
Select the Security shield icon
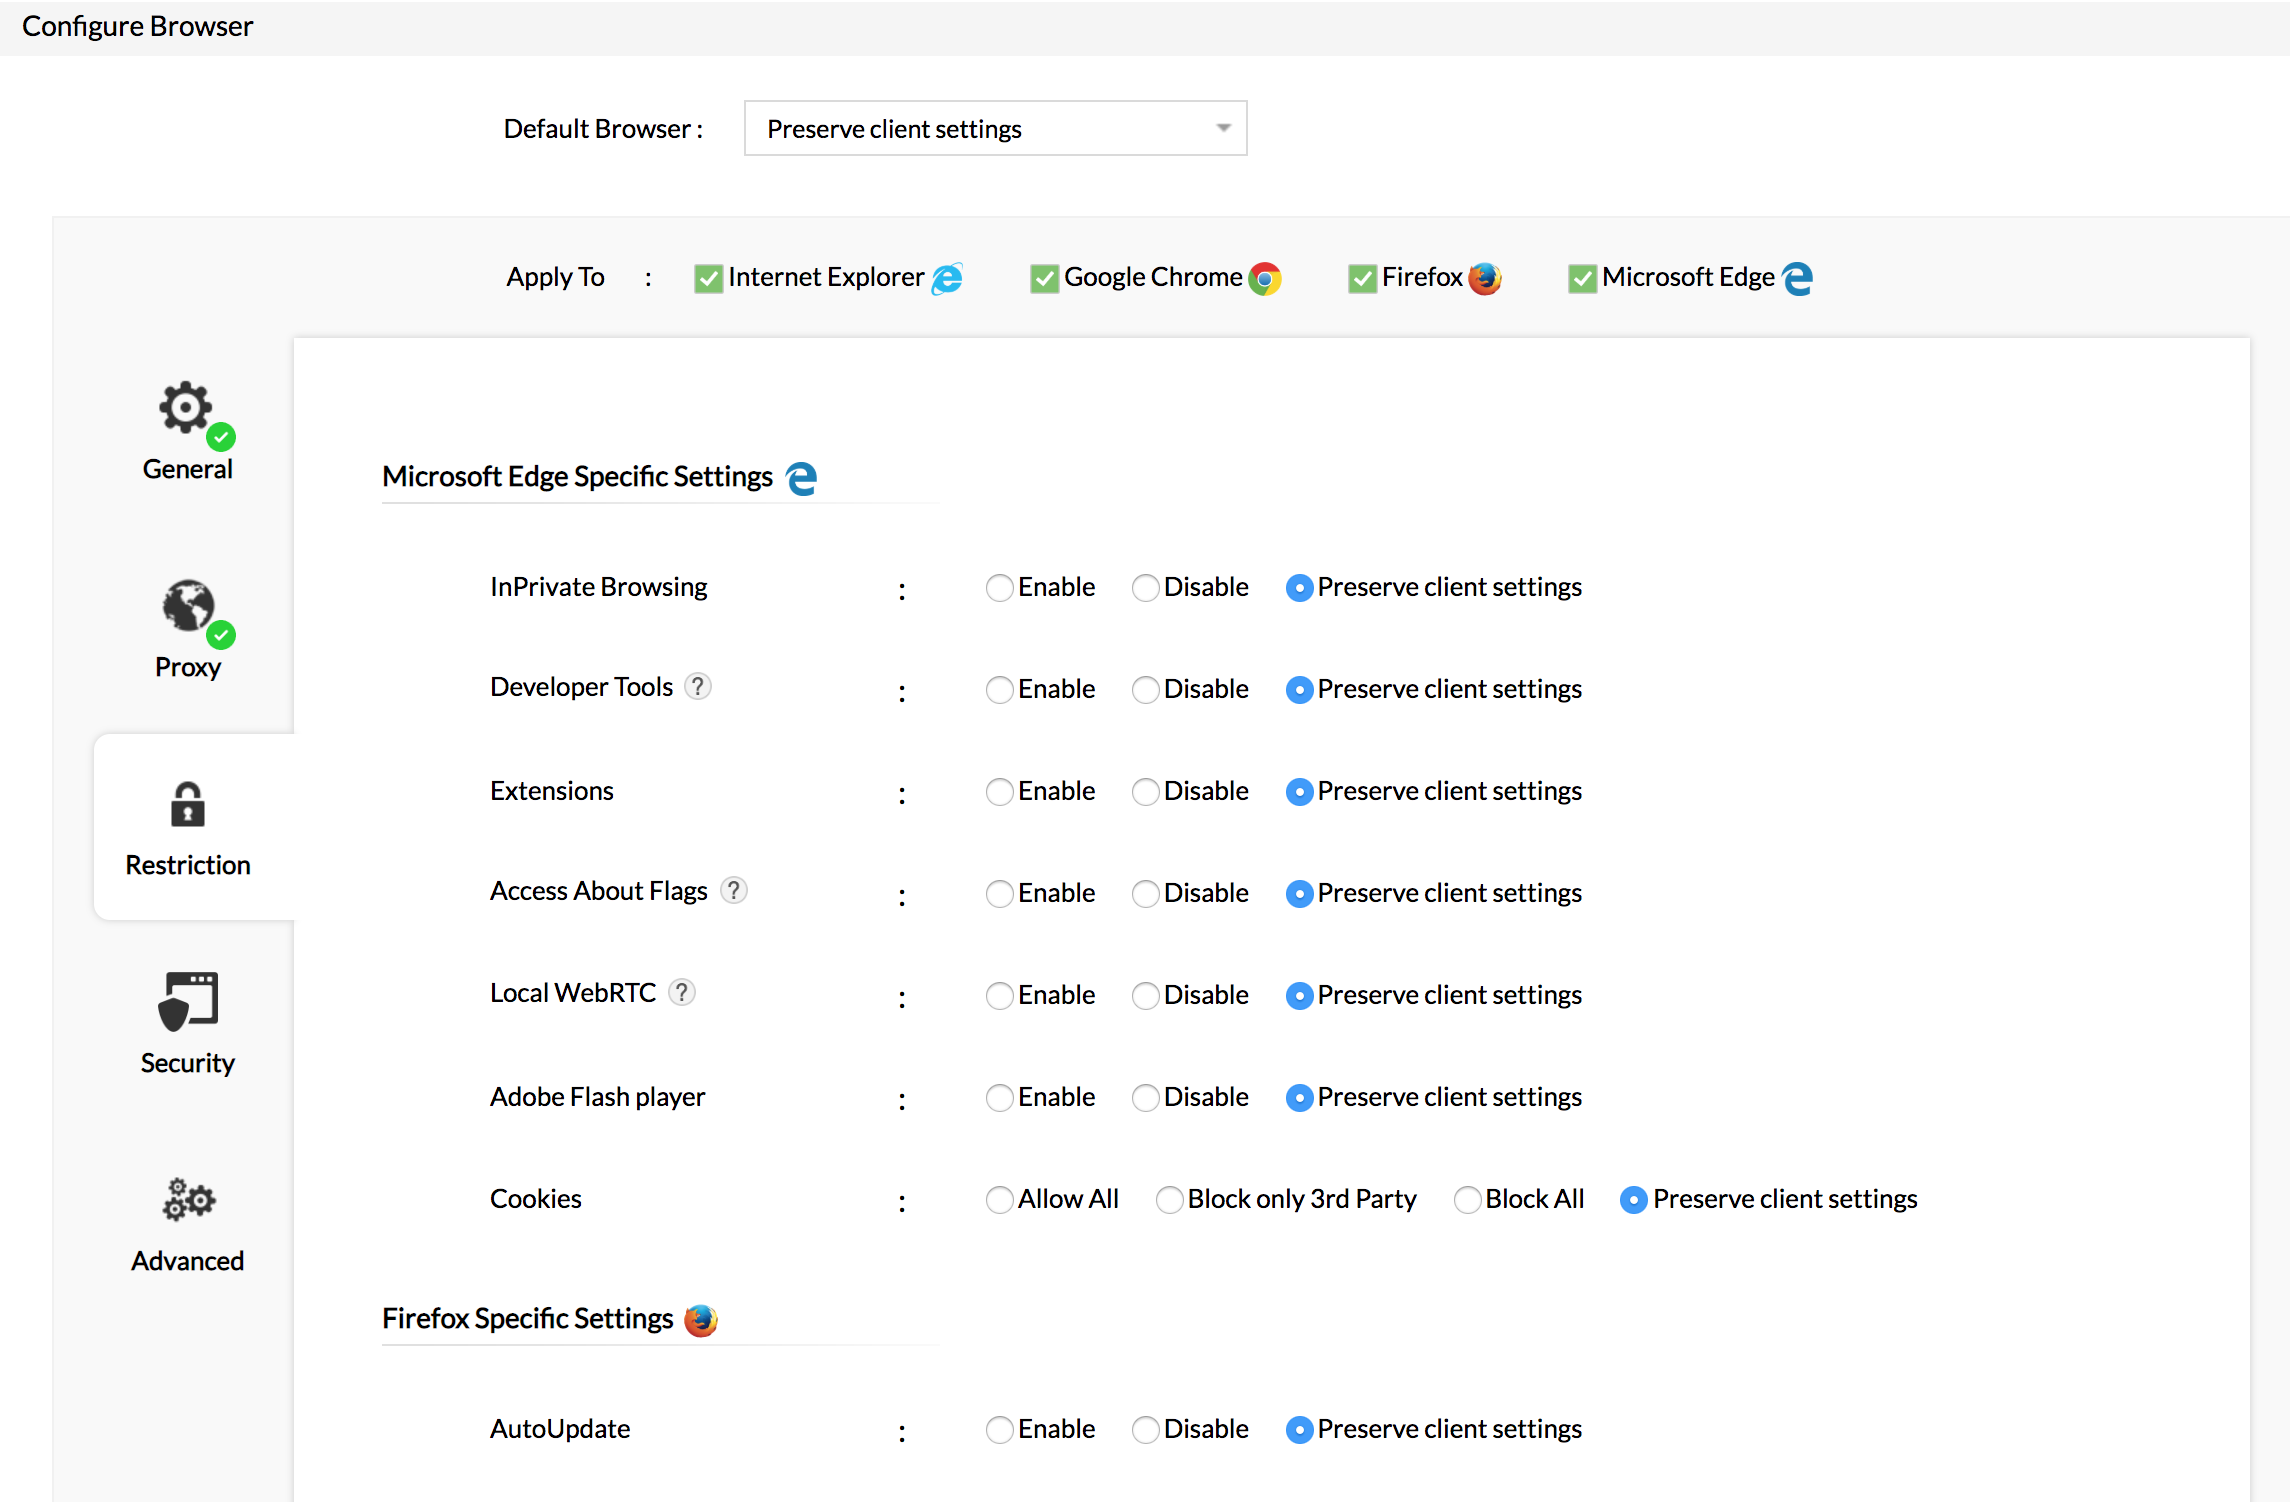pos(188,1001)
